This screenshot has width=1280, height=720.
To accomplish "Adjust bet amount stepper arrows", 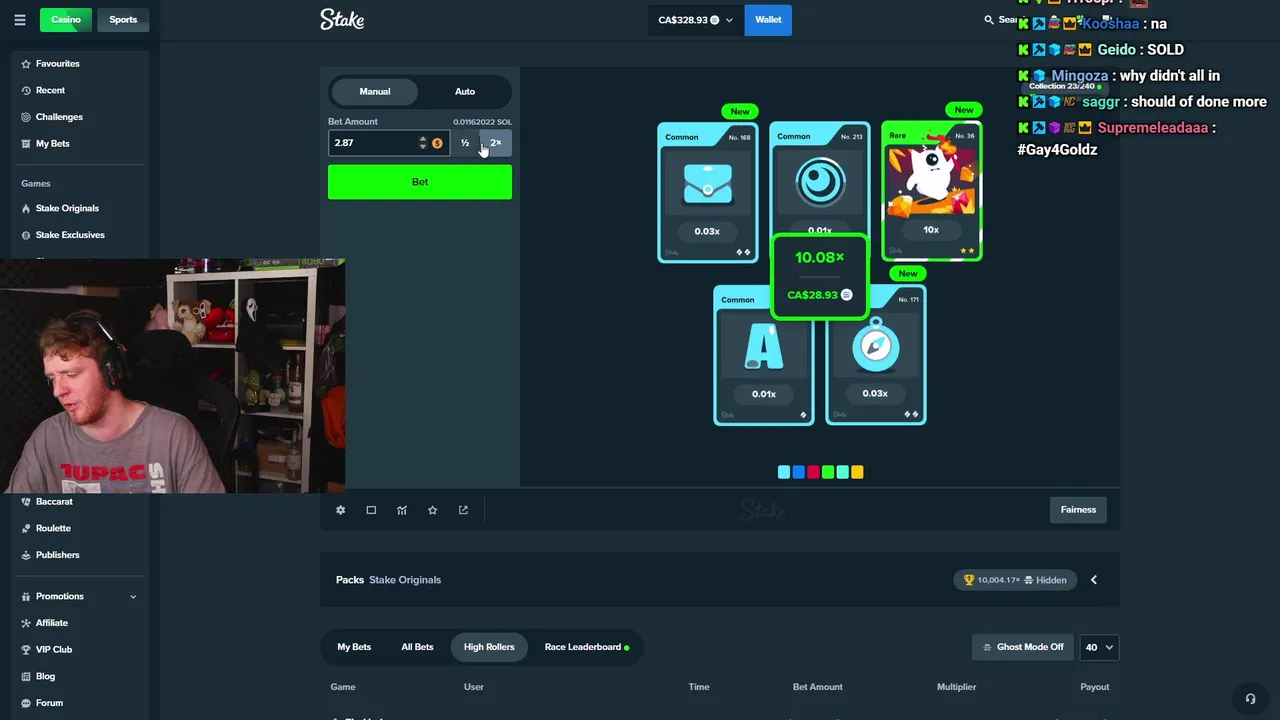I will pyautogui.click(x=423, y=143).
